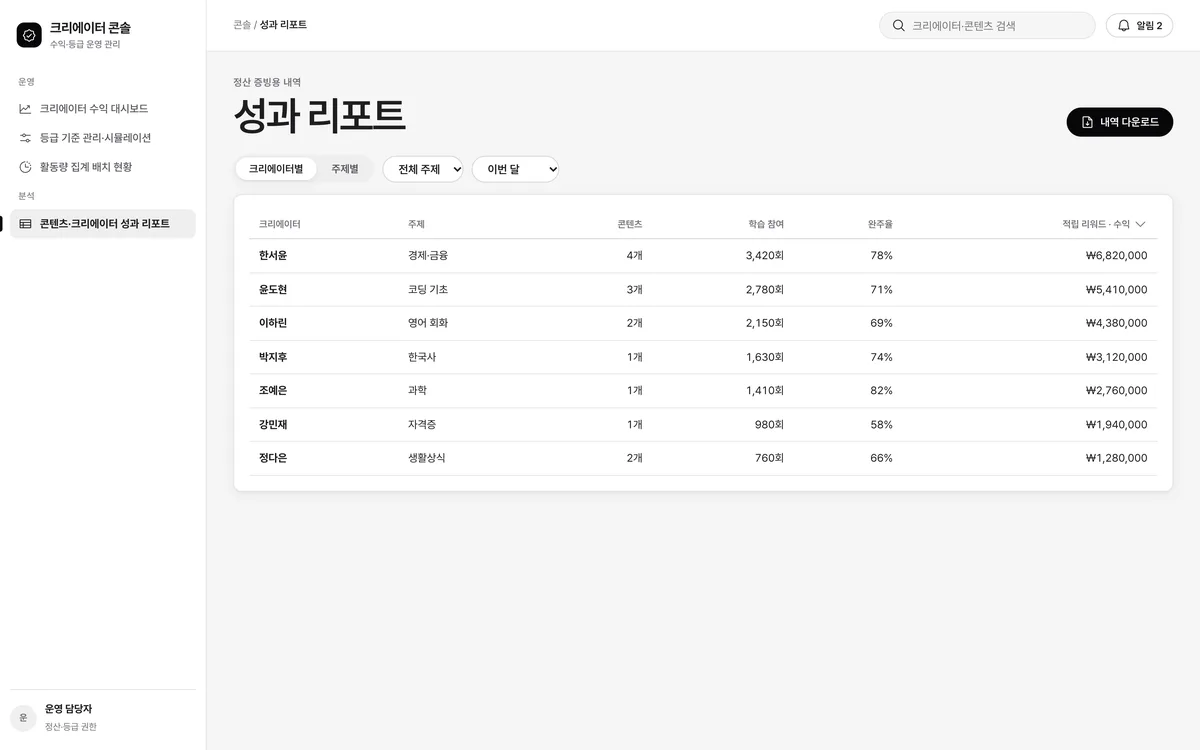Click the 크리에이터 콘솔 logo icon
Image resolution: width=1200 pixels, height=750 pixels.
coord(29,35)
